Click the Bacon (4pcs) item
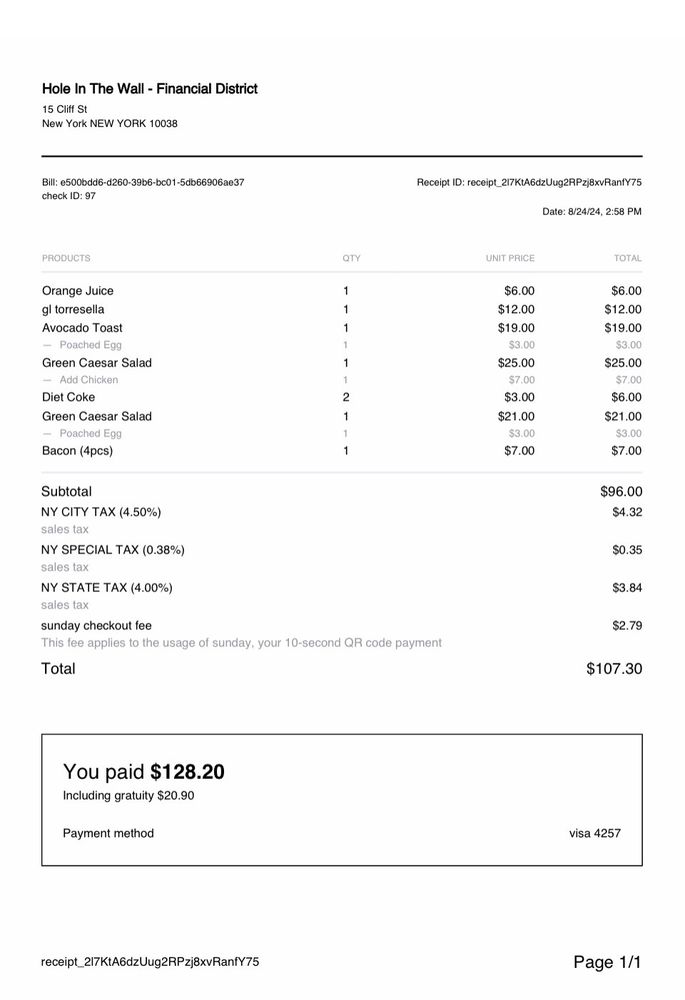685x1000 pixels. point(77,451)
